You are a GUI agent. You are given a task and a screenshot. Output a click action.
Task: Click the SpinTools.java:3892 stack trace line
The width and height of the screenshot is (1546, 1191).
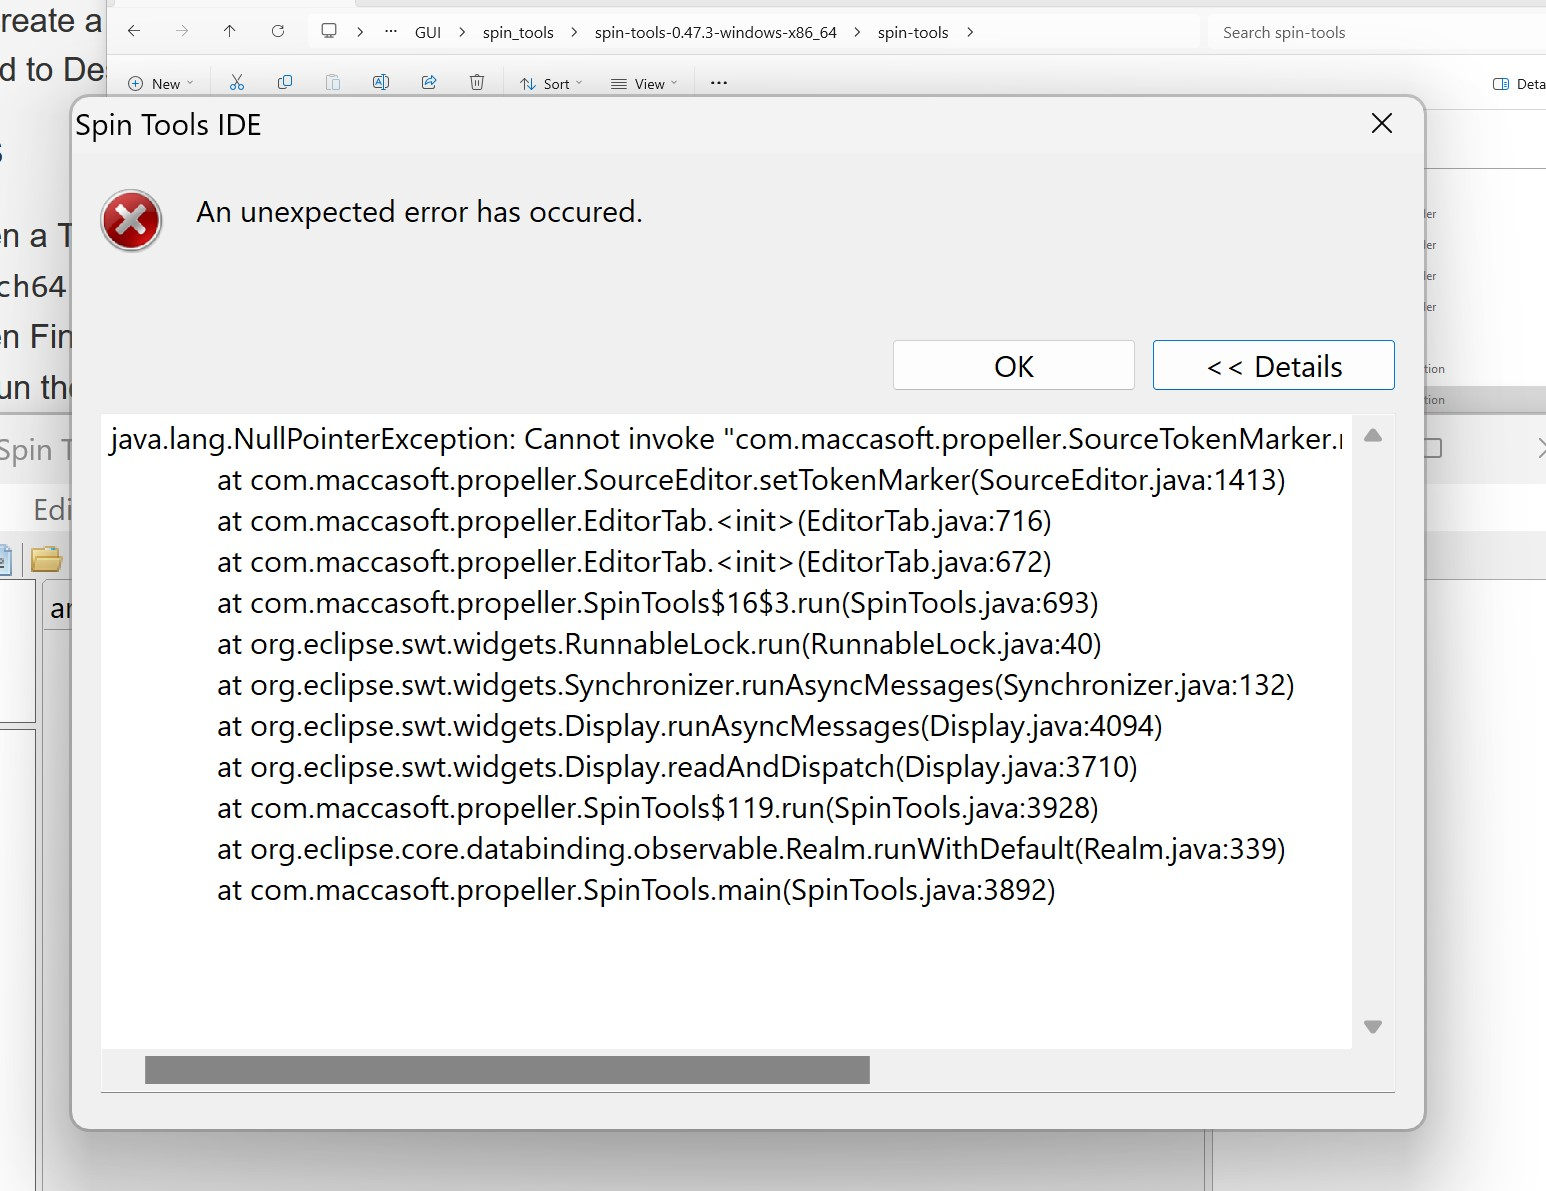coord(636,890)
